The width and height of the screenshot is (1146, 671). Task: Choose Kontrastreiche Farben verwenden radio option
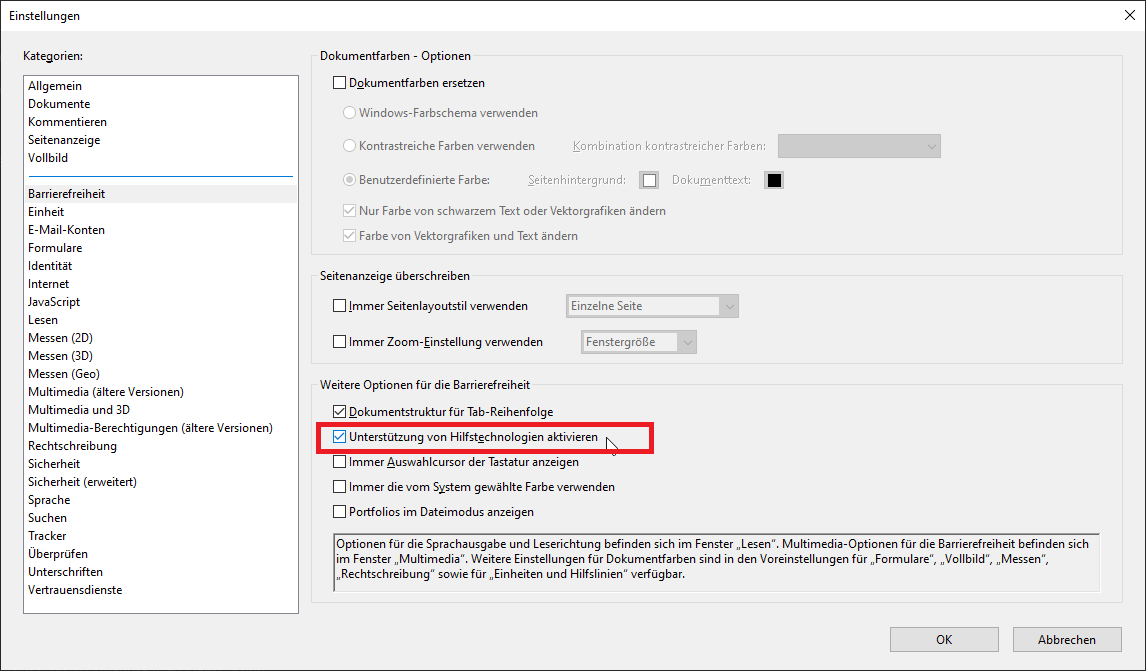tap(350, 146)
